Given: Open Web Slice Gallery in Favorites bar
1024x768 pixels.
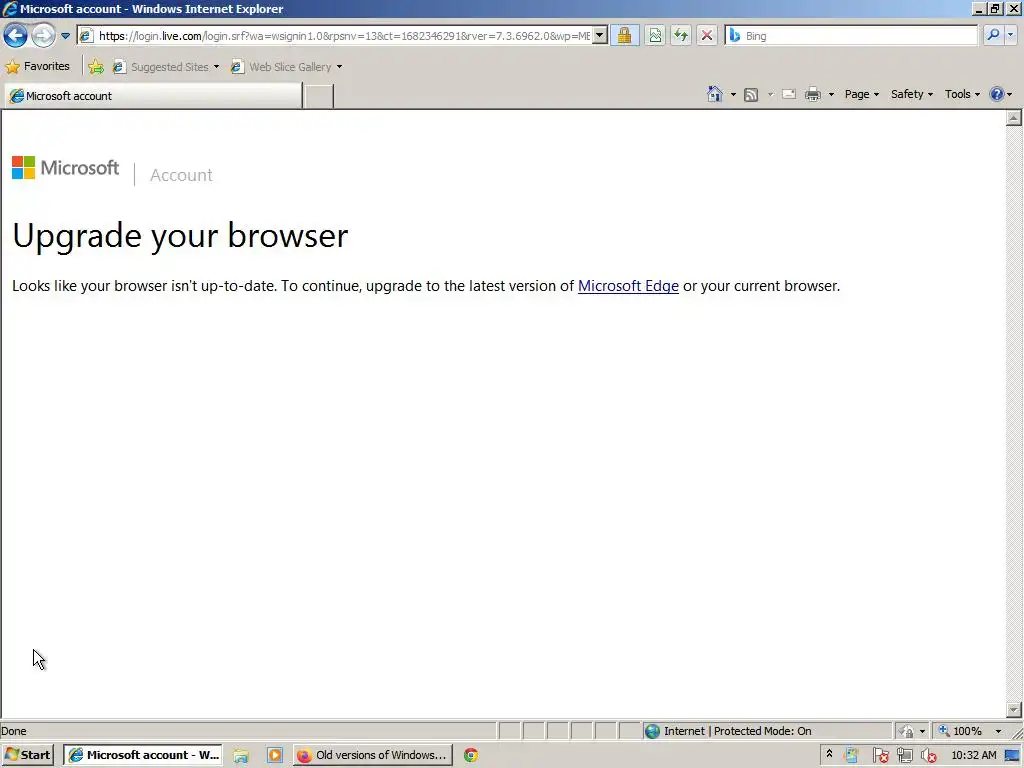Looking at the screenshot, I should [x=287, y=67].
